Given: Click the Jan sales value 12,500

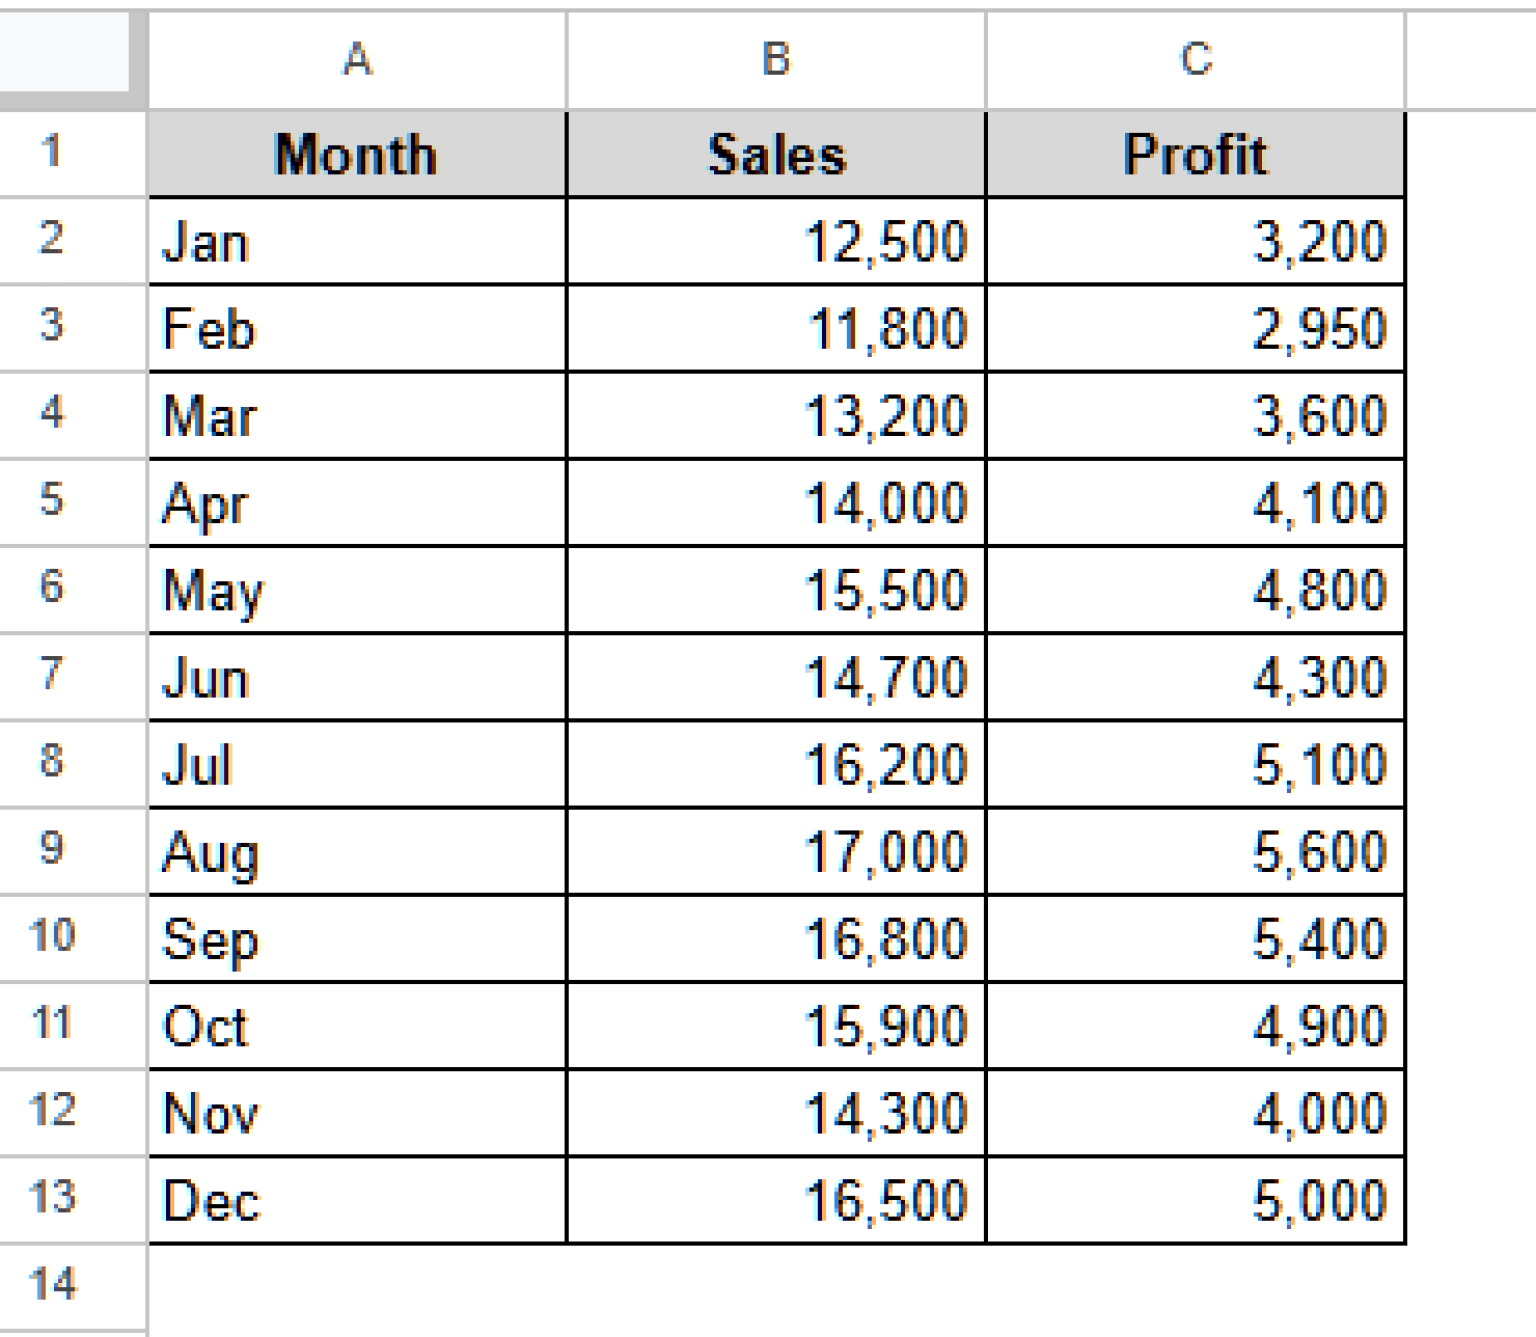Looking at the screenshot, I should 775,240.
